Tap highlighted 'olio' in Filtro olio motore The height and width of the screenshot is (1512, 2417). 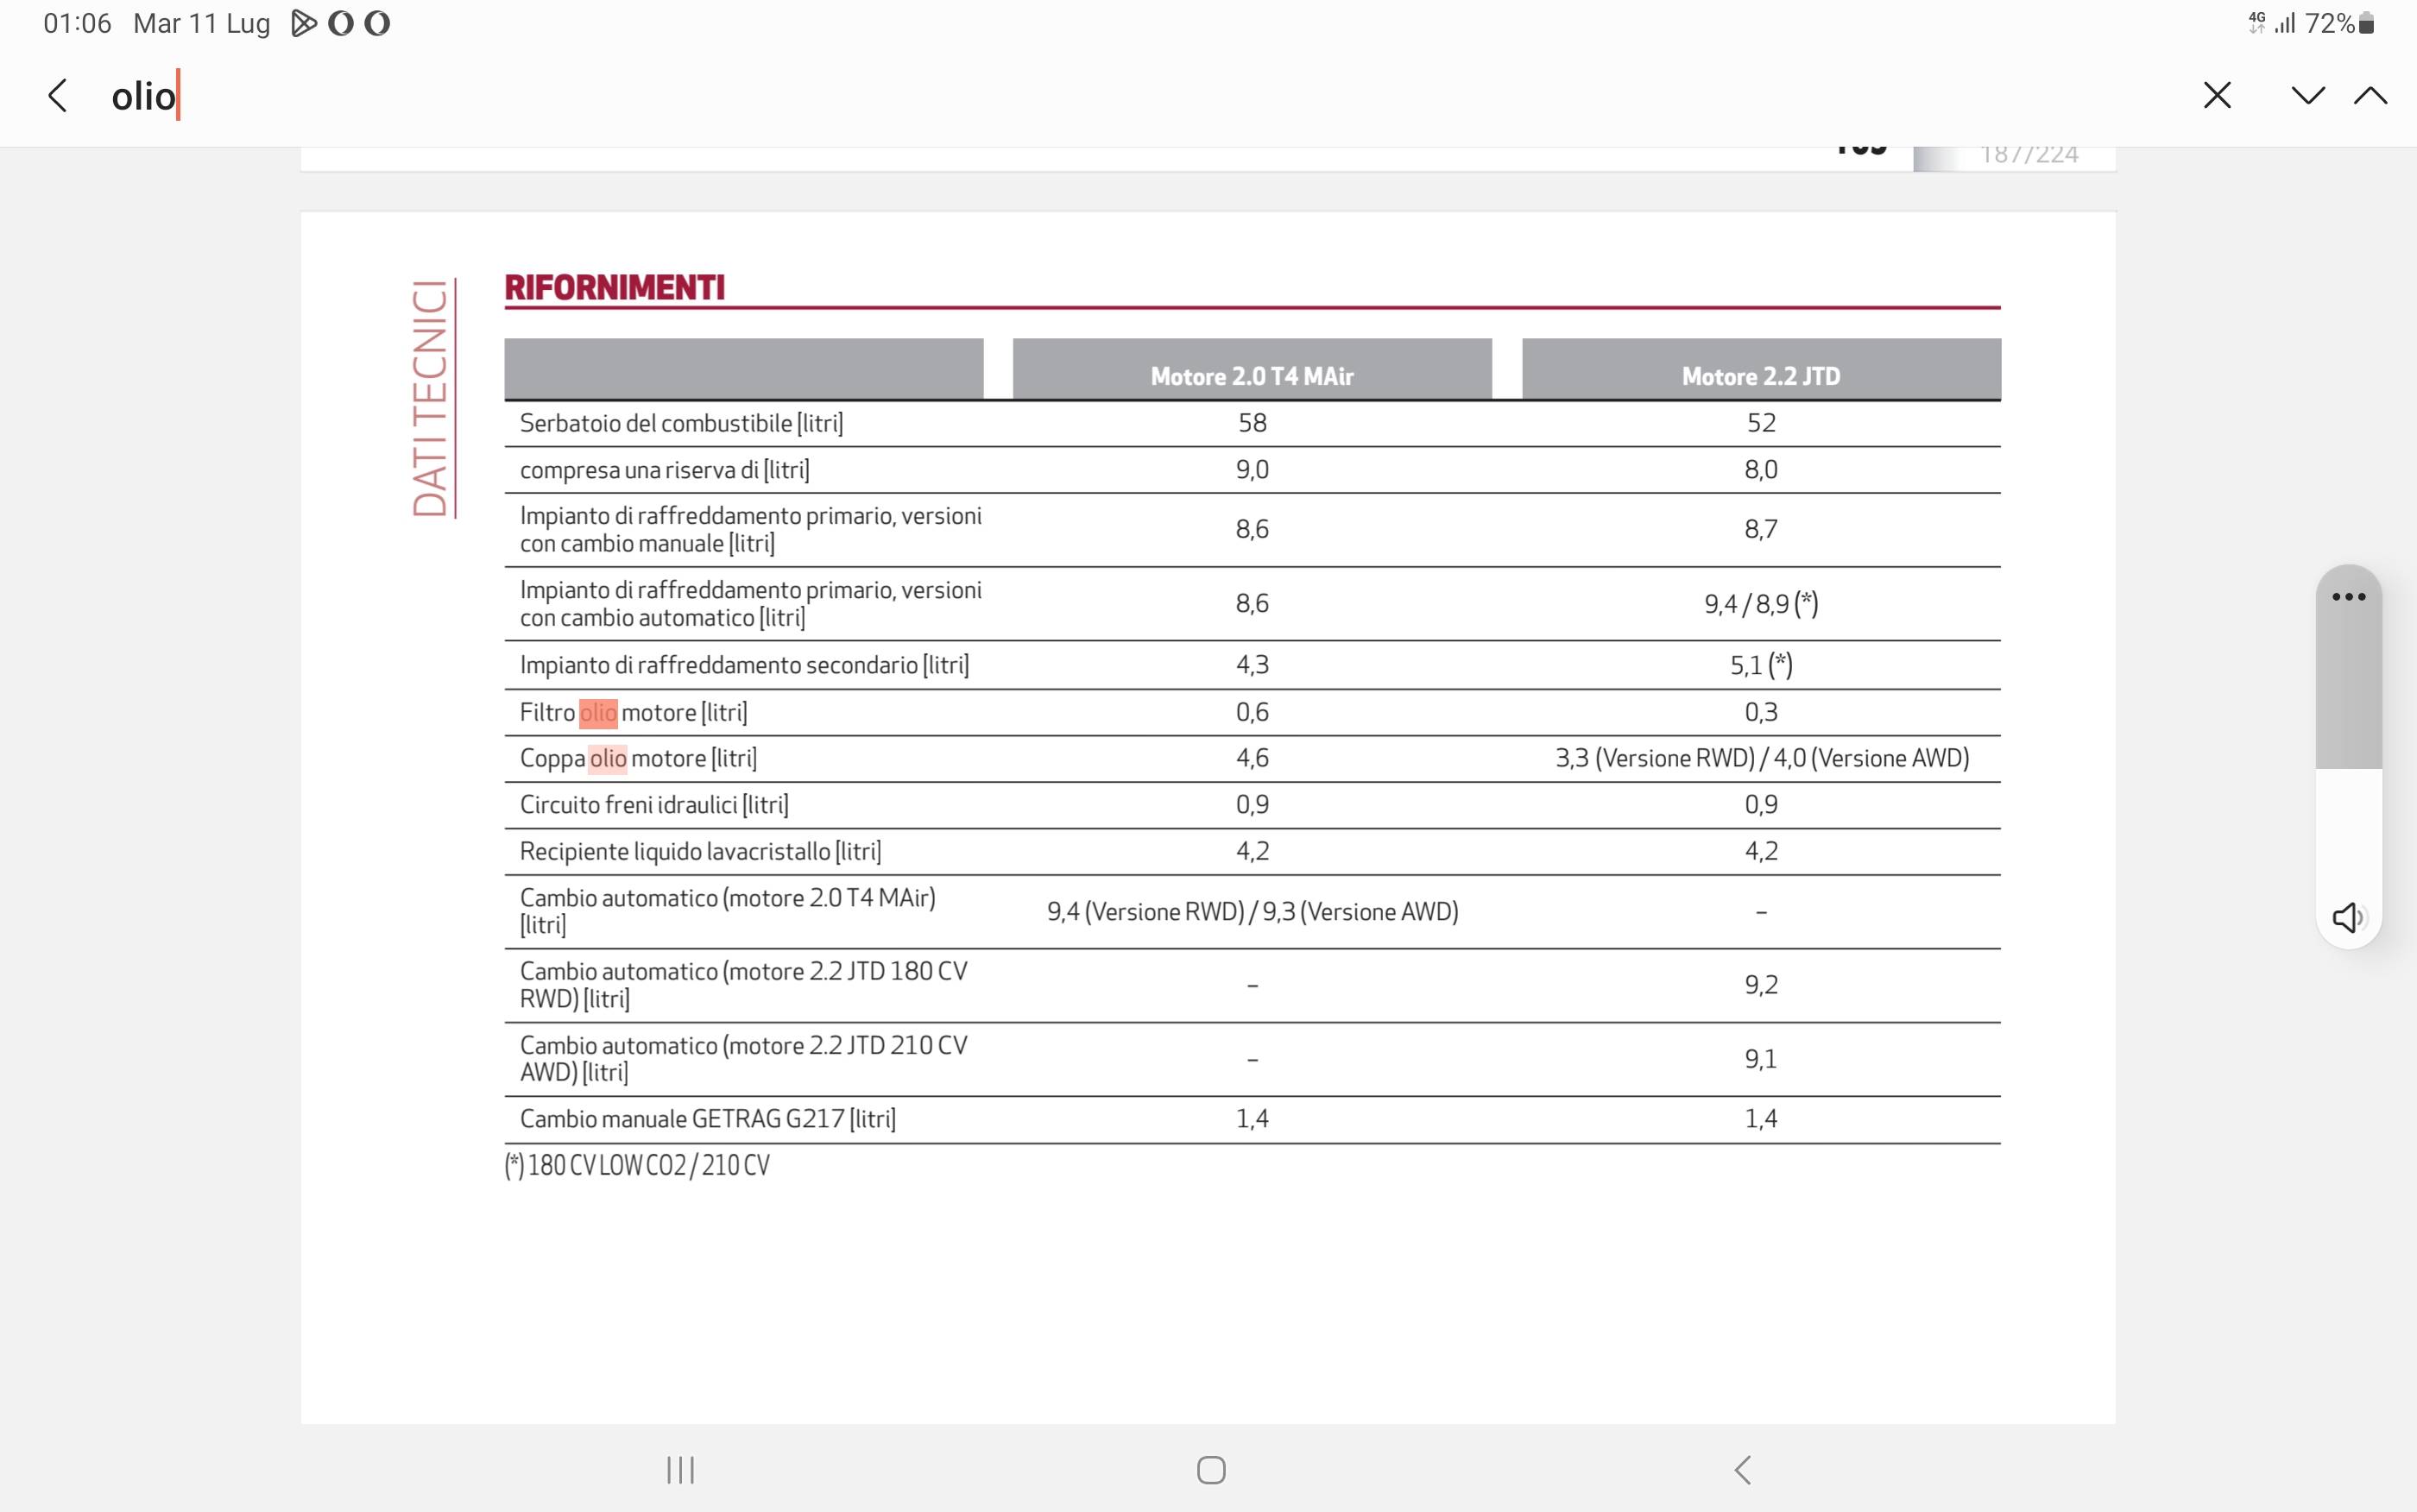pos(598,713)
